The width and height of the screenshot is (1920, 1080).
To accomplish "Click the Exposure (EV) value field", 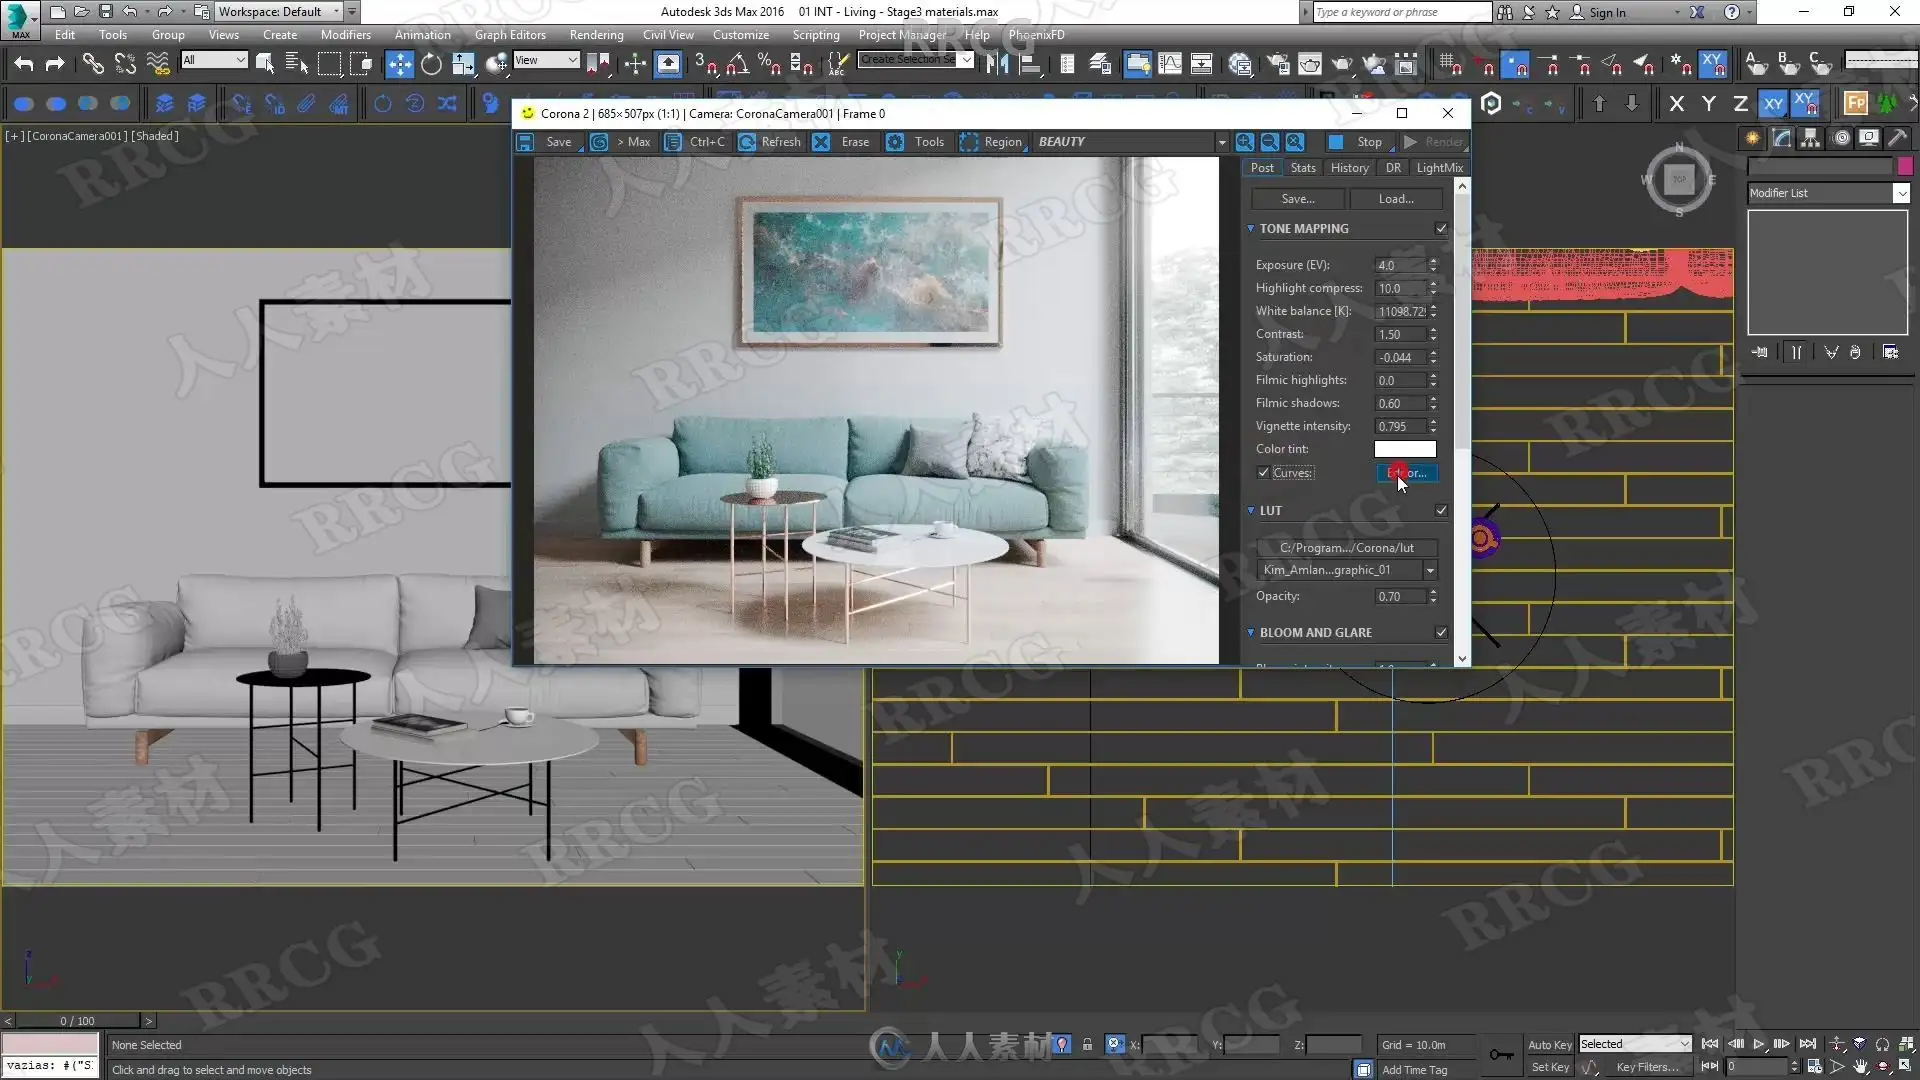I will tap(1399, 266).
